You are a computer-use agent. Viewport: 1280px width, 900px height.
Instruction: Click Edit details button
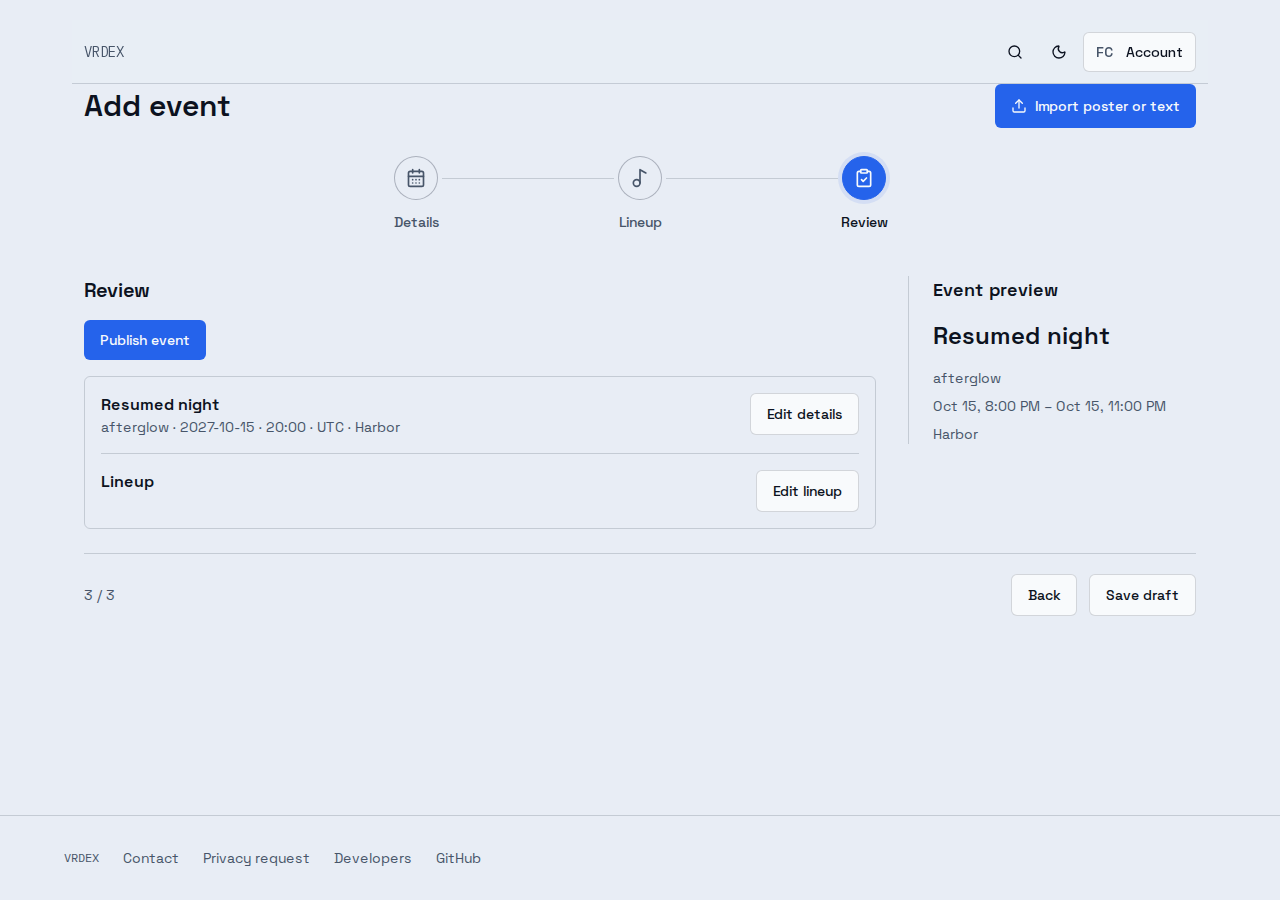pos(804,414)
